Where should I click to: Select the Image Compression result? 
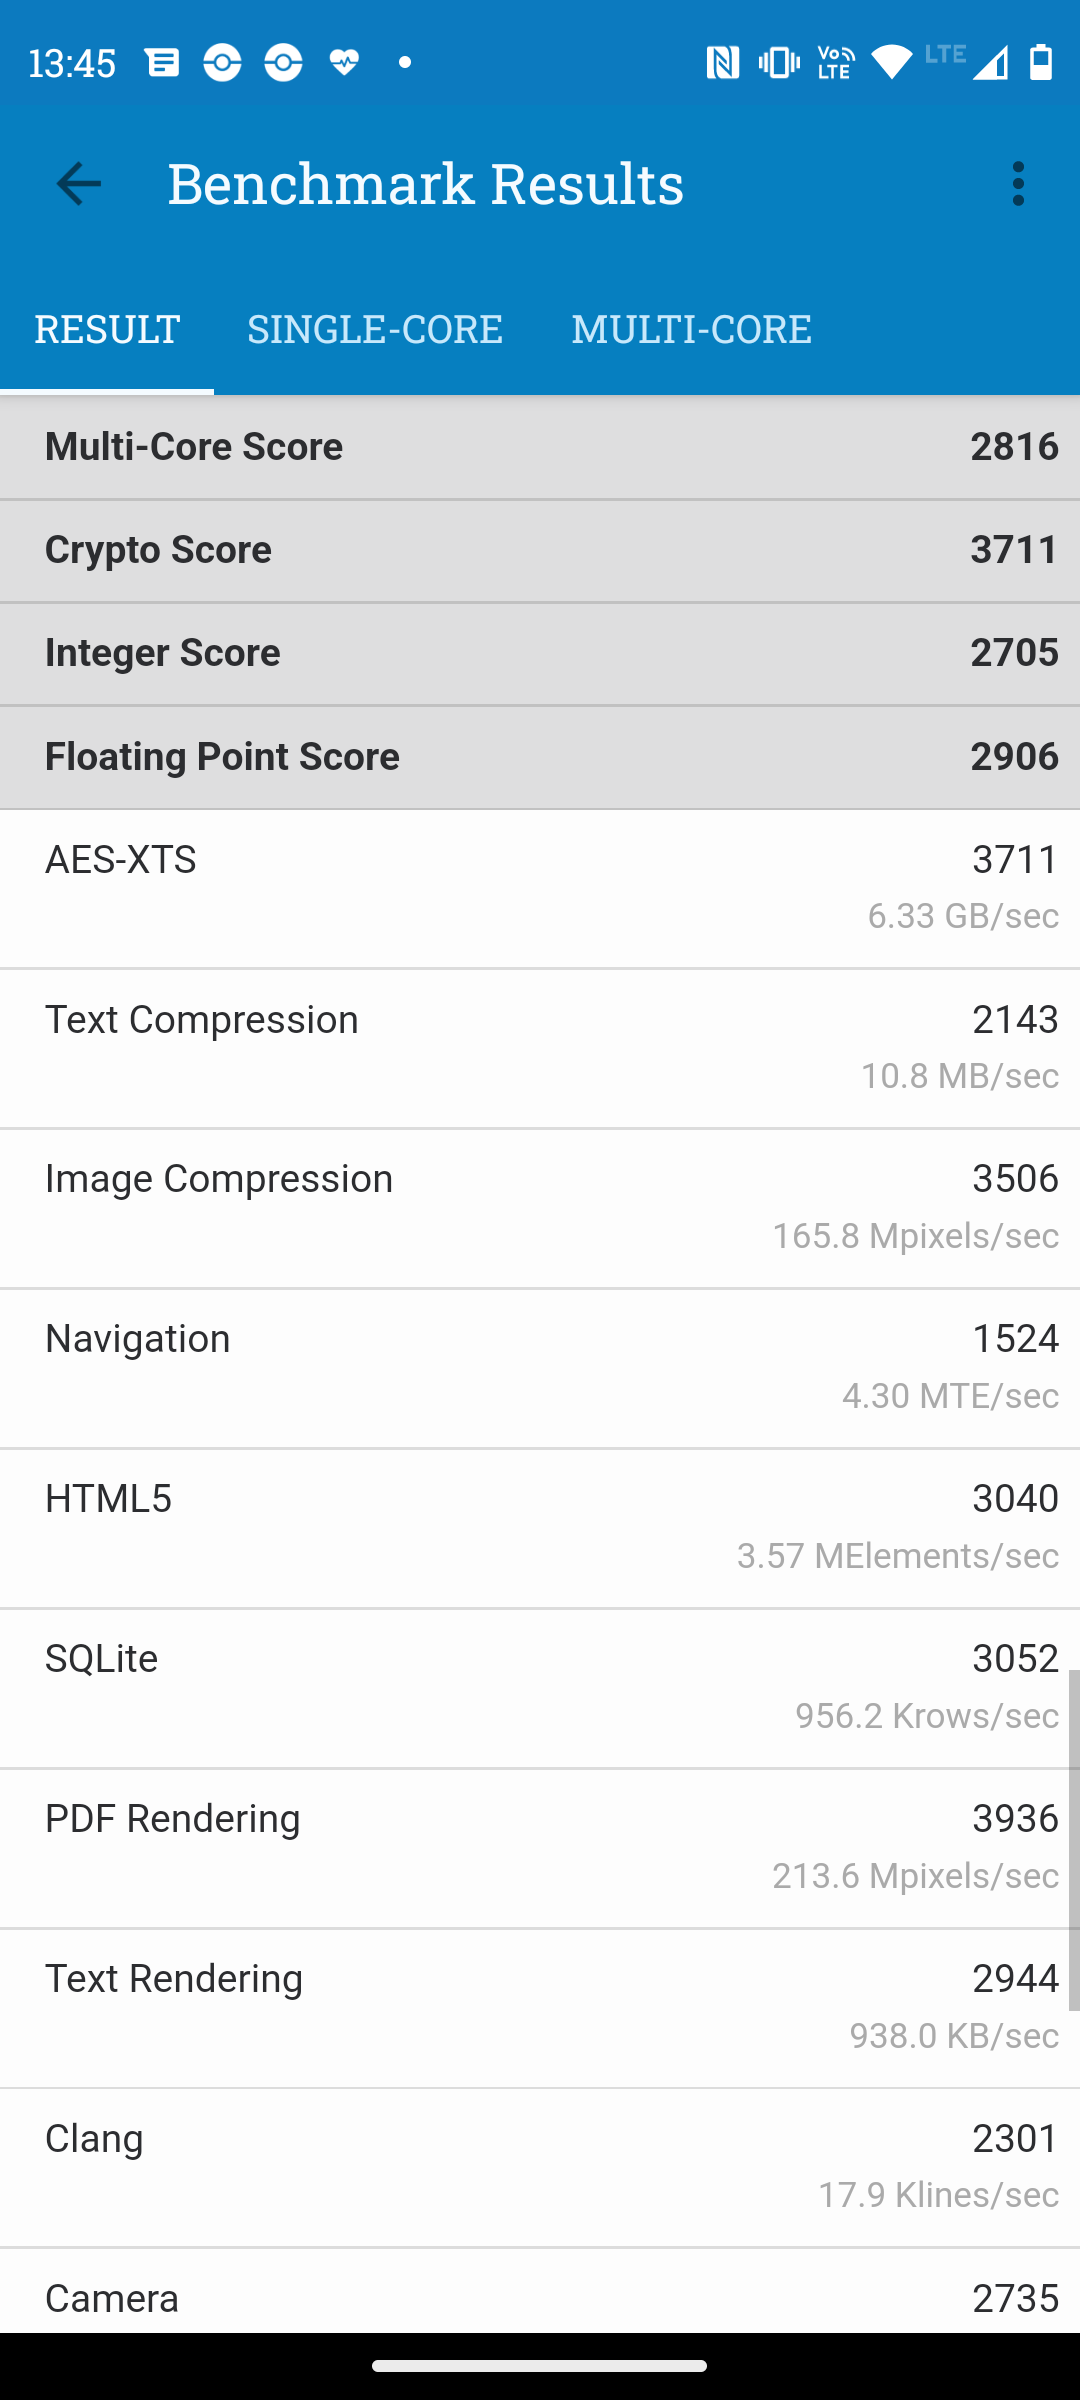[x=540, y=1207]
